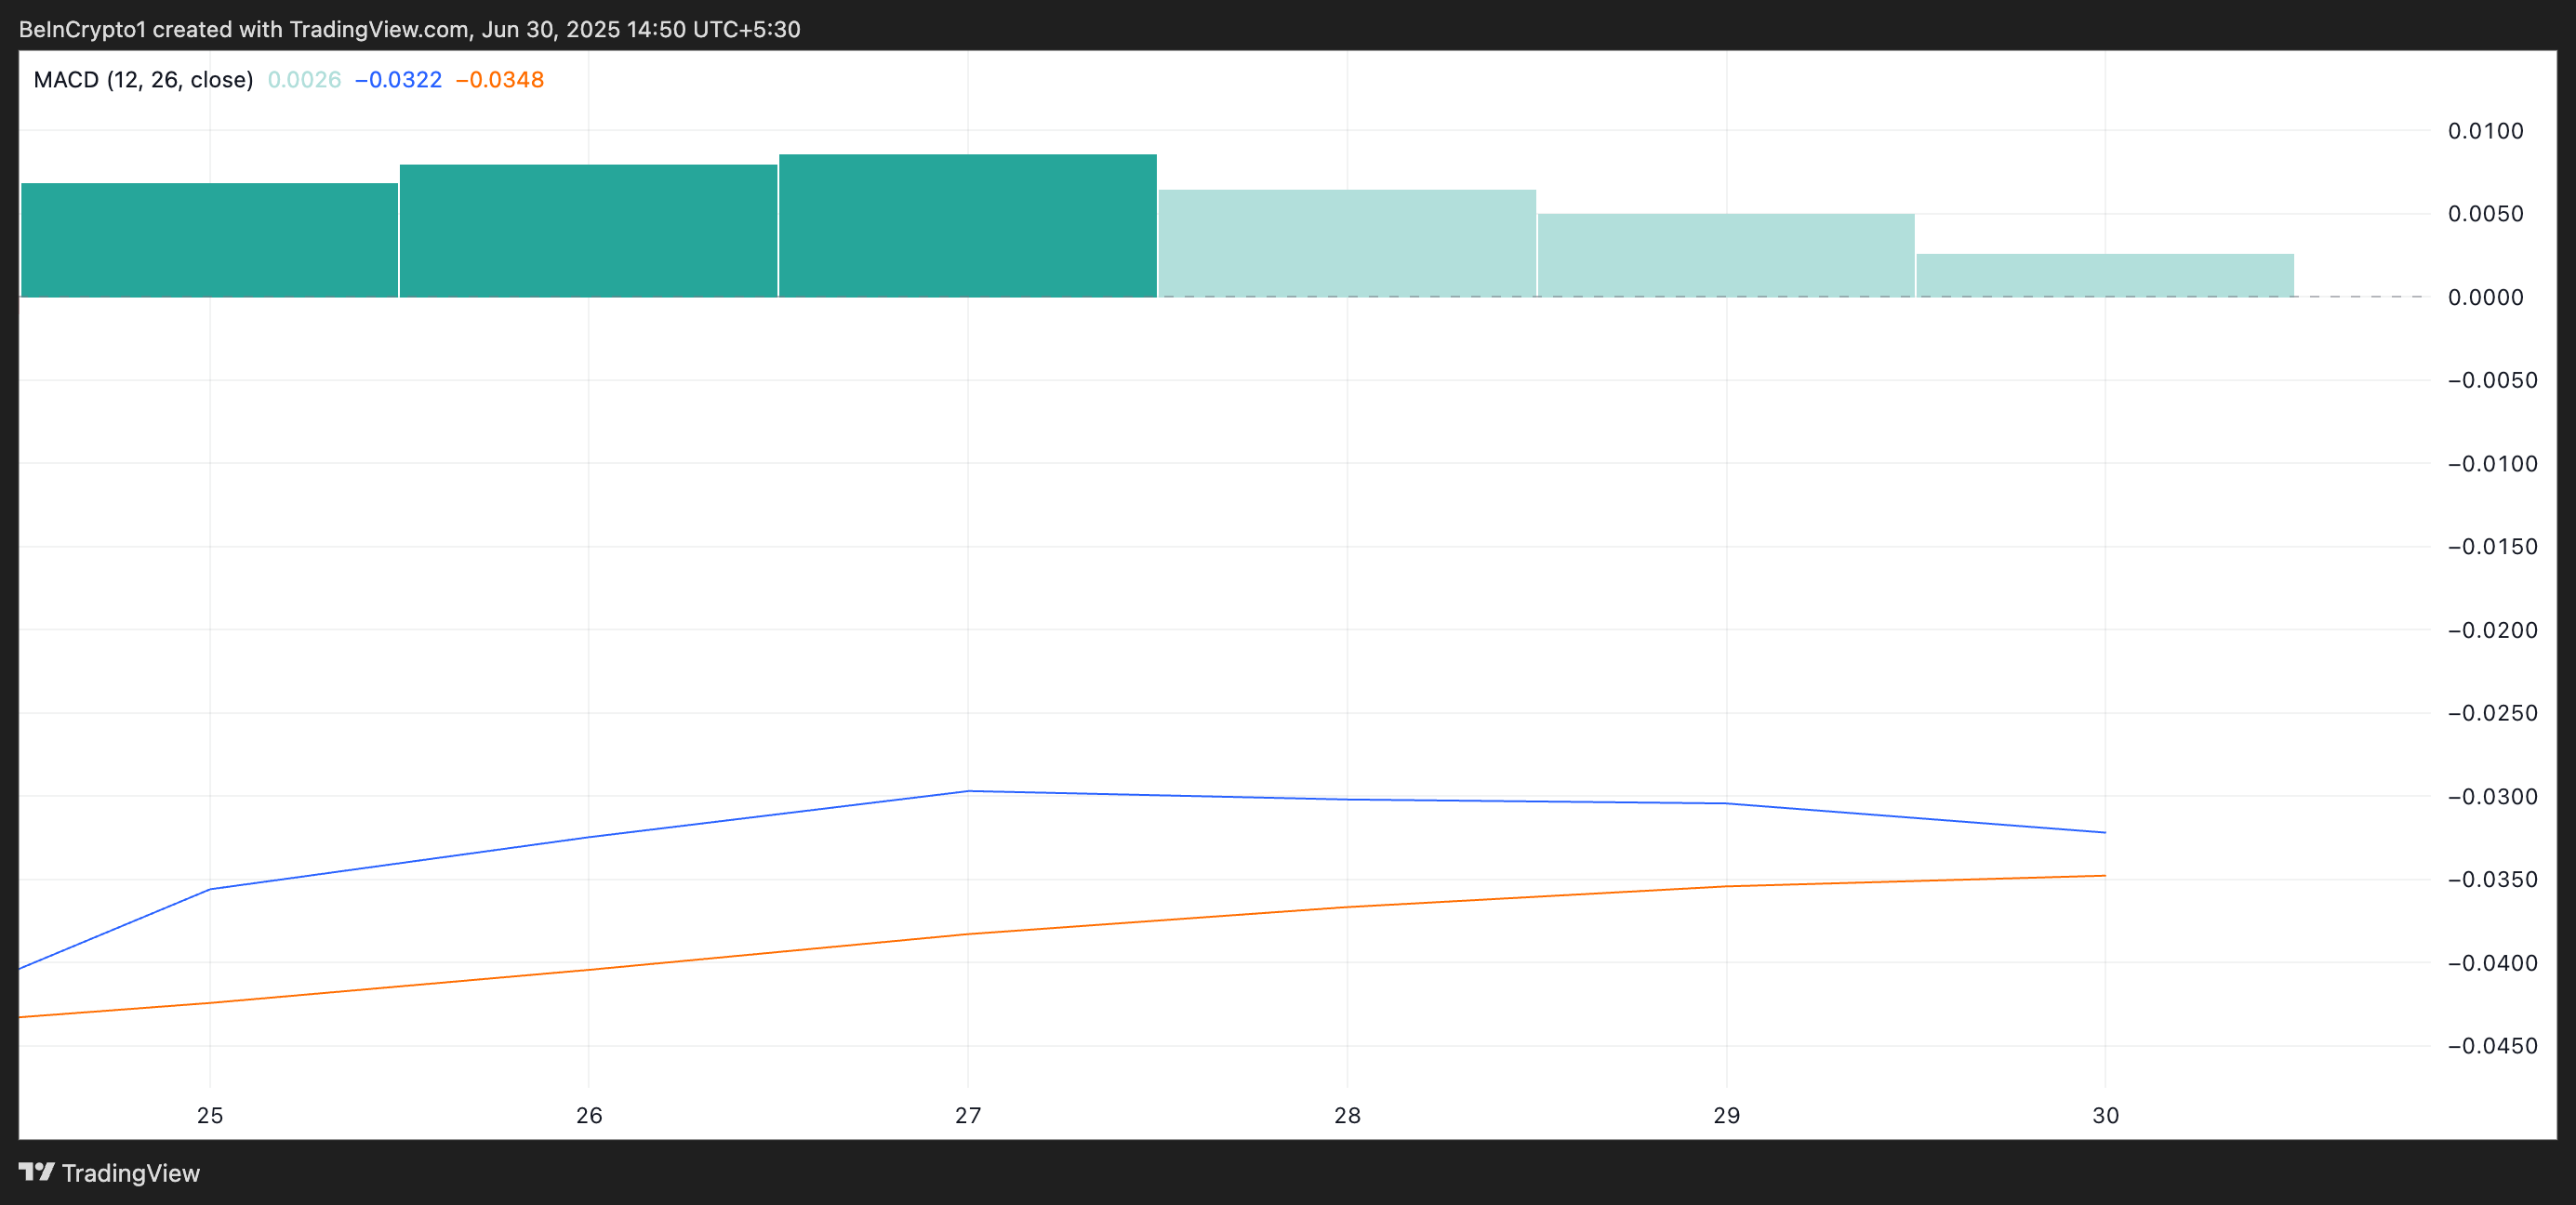Click the histogram value 0.0026 in legend

(304, 80)
